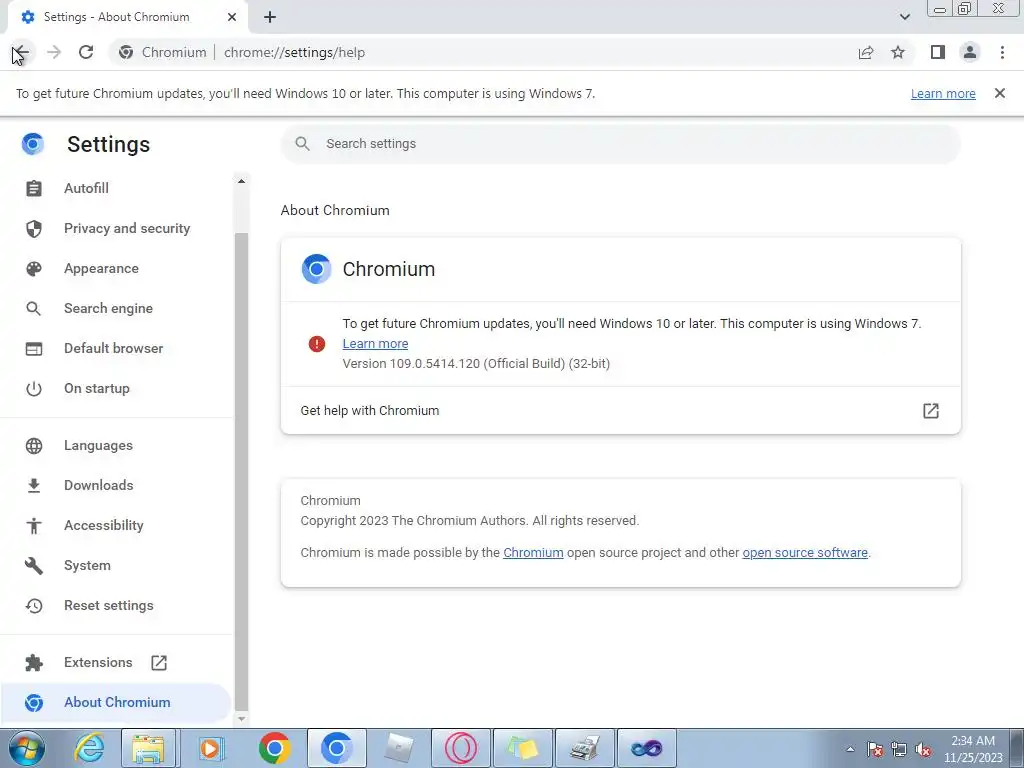Open Opera GX from the taskbar
Viewport: 1024px width, 768px height.
(460, 748)
